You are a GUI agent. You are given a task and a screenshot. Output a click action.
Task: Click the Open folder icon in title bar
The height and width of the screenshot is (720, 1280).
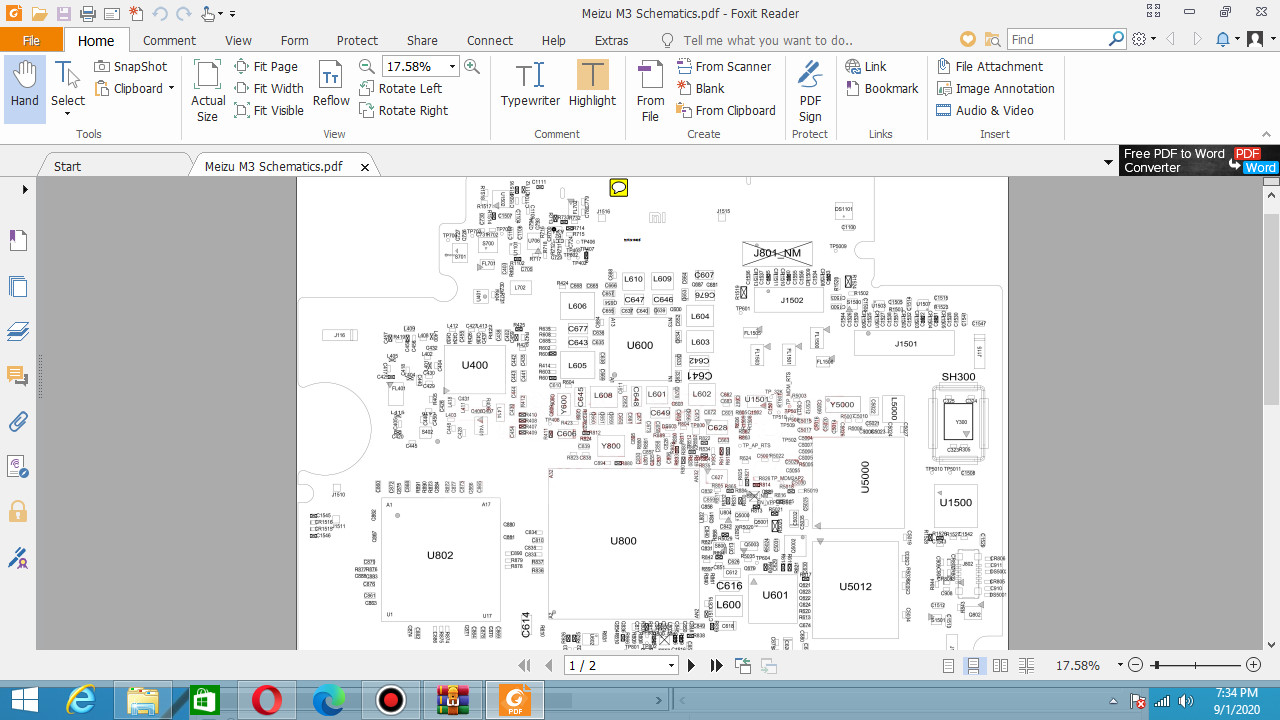coord(39,14)
